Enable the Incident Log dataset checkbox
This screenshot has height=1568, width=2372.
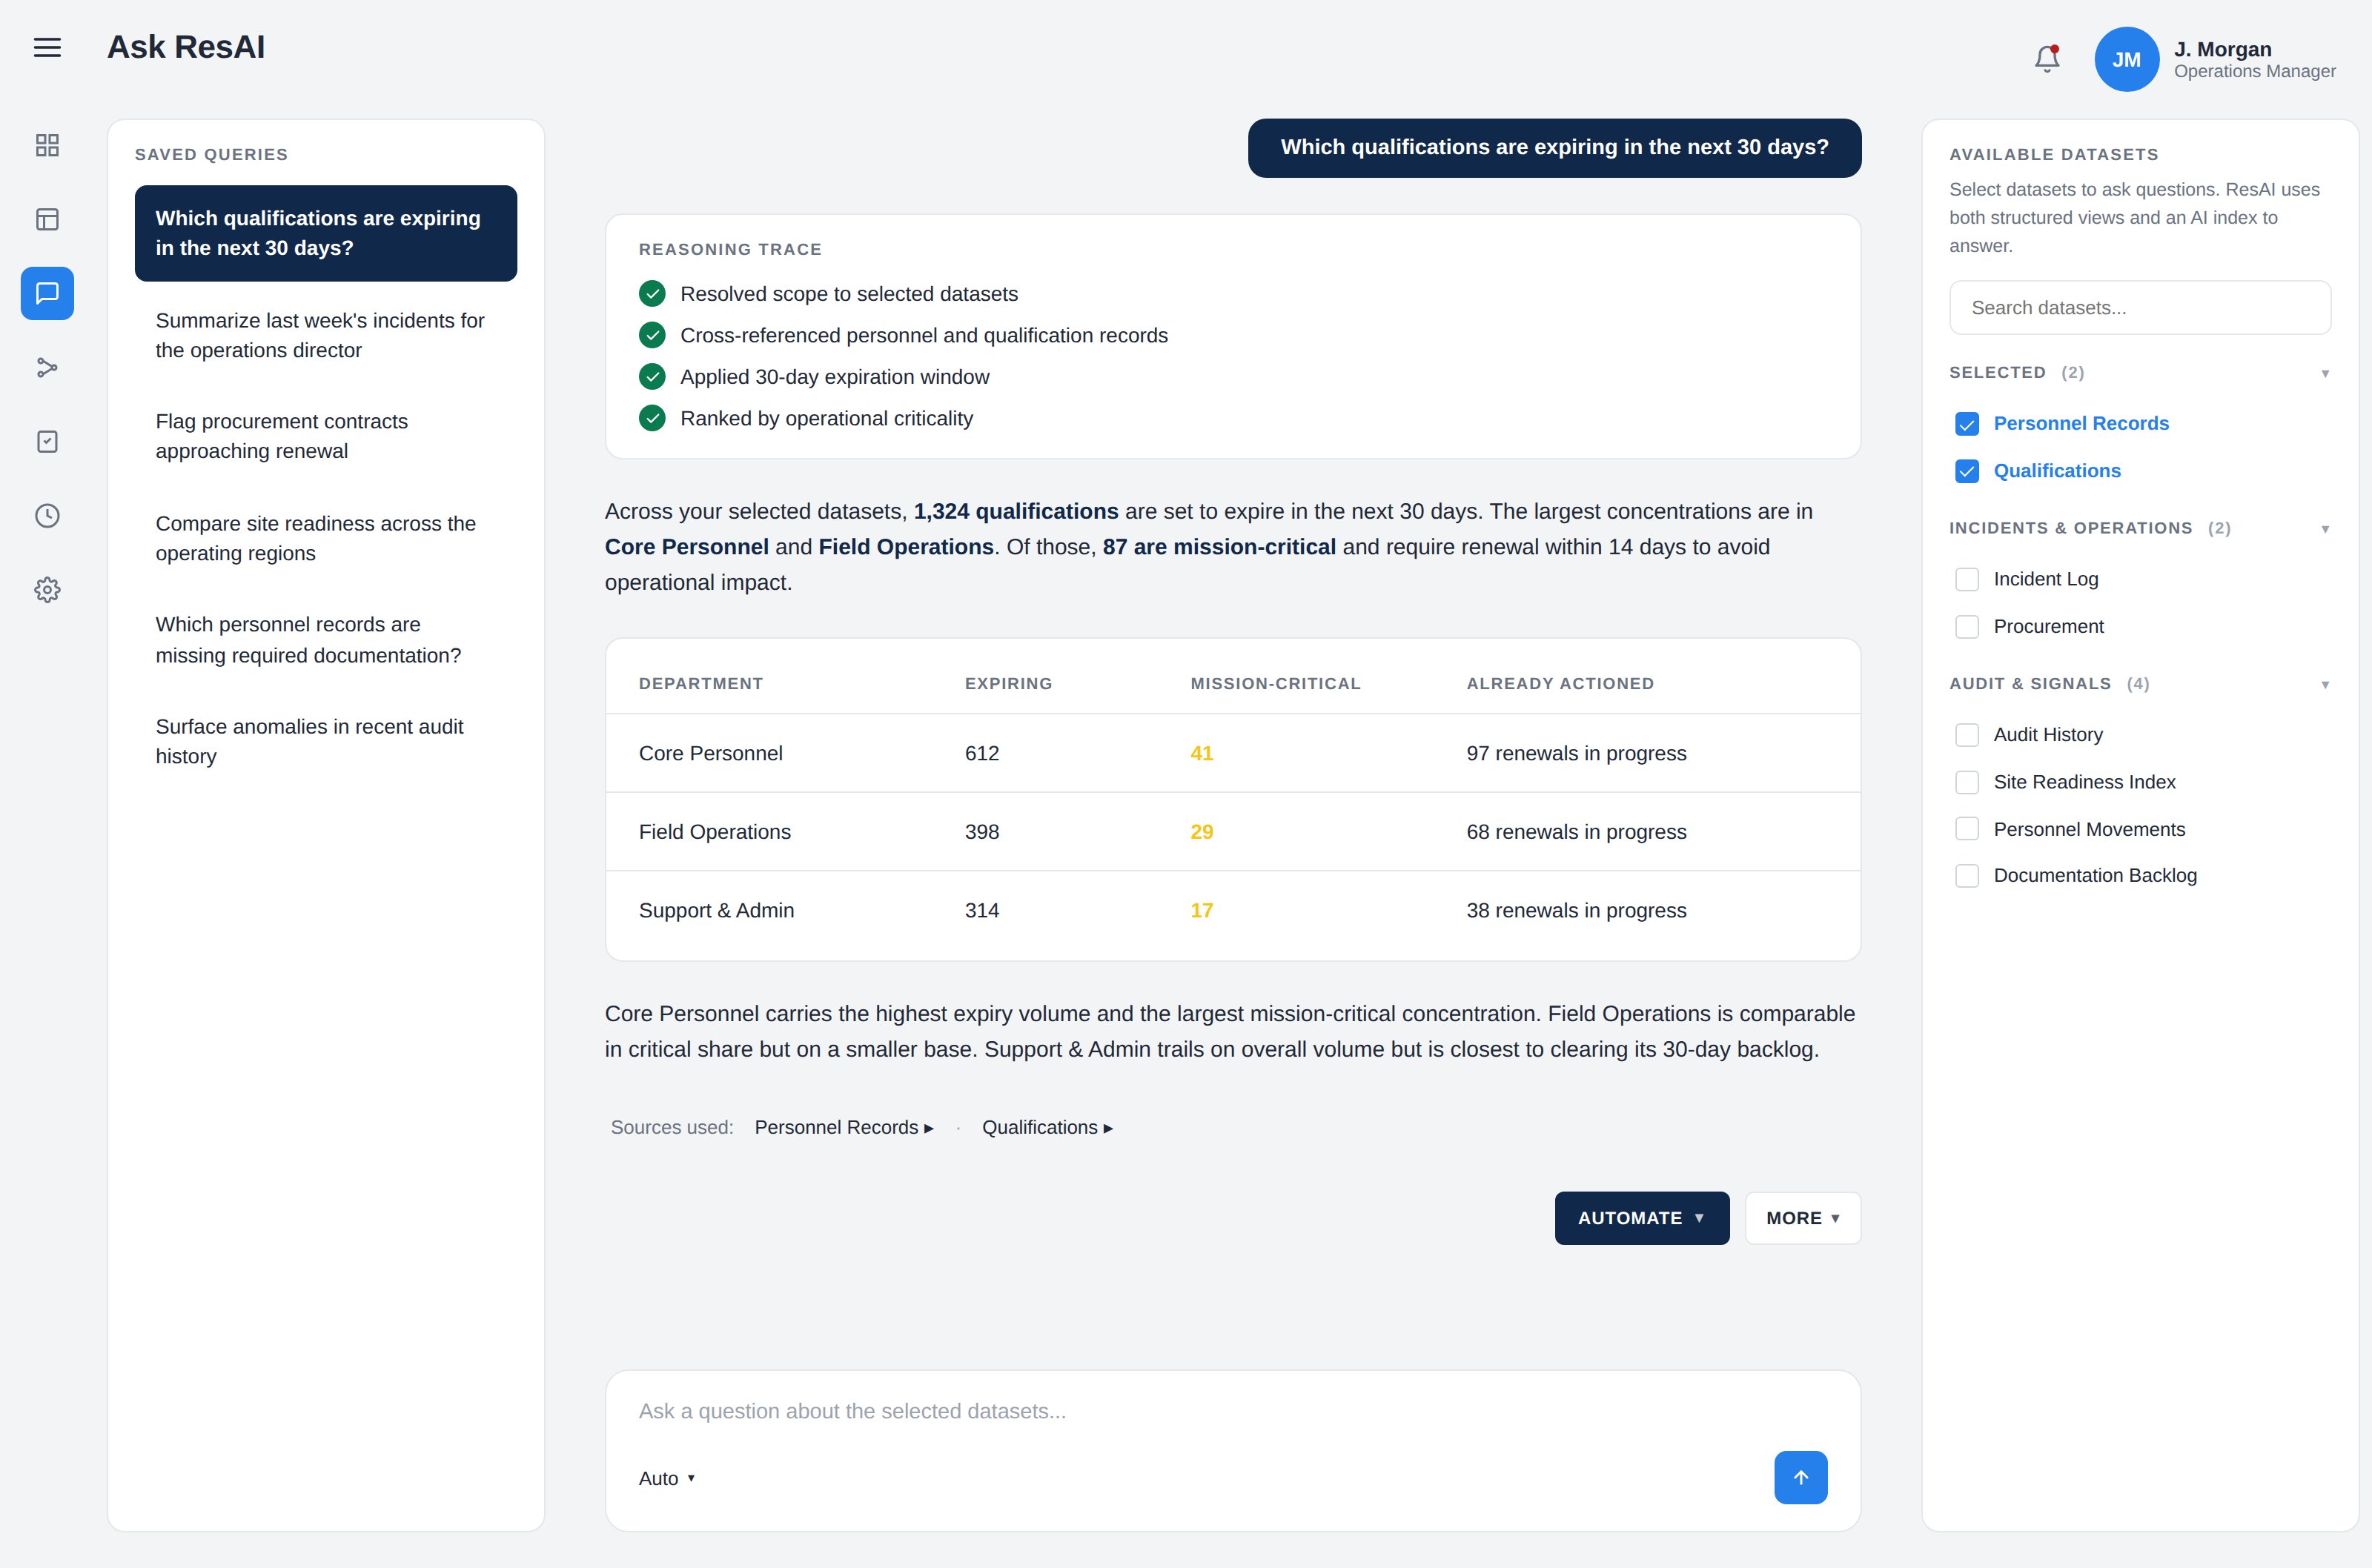click(1966, 579)
